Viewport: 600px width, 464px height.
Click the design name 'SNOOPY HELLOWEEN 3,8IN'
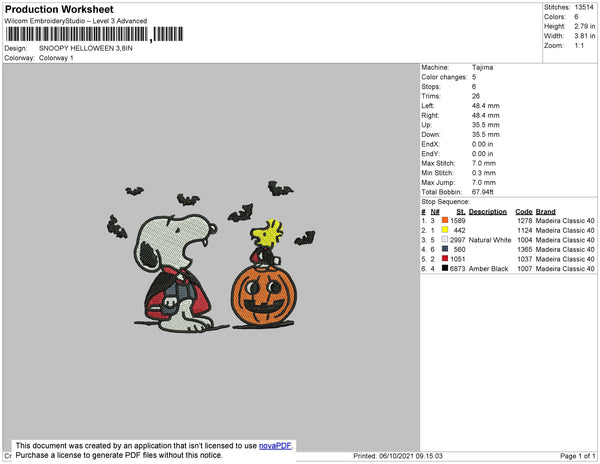click(x=86, y=48)
